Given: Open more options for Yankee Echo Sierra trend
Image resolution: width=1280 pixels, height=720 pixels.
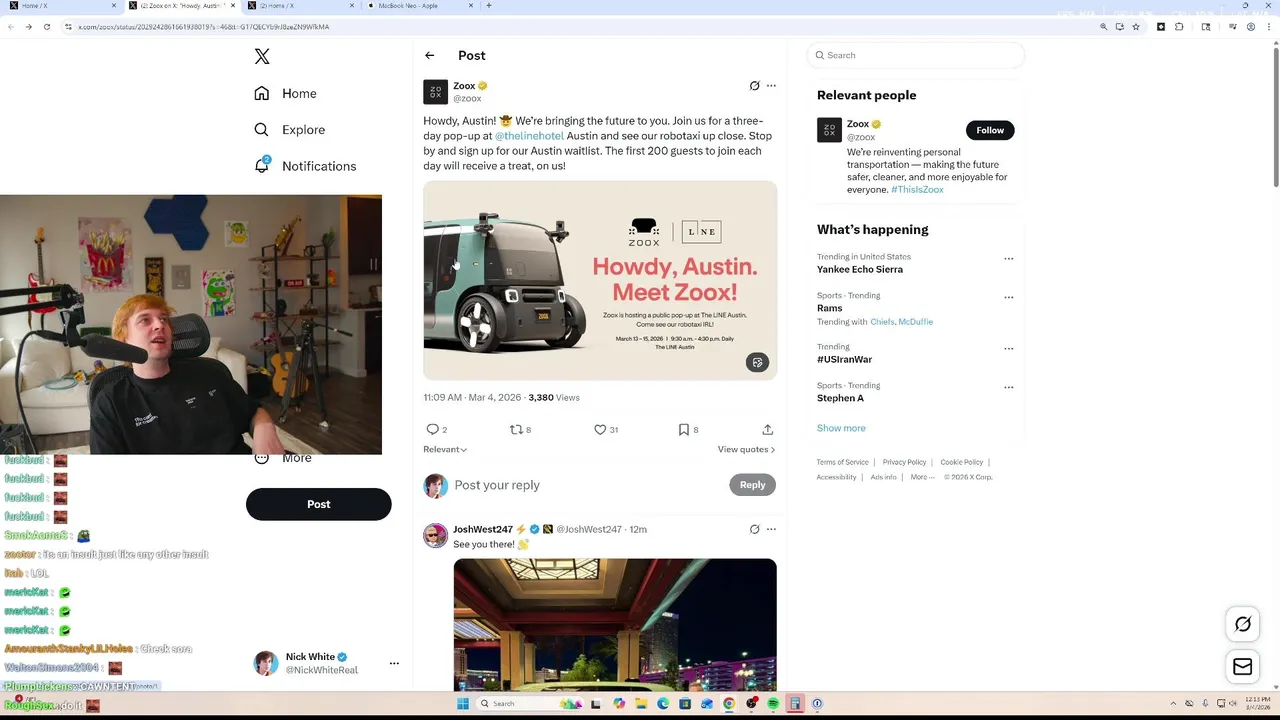Looking at the screenshot, I should (1008, 259).
